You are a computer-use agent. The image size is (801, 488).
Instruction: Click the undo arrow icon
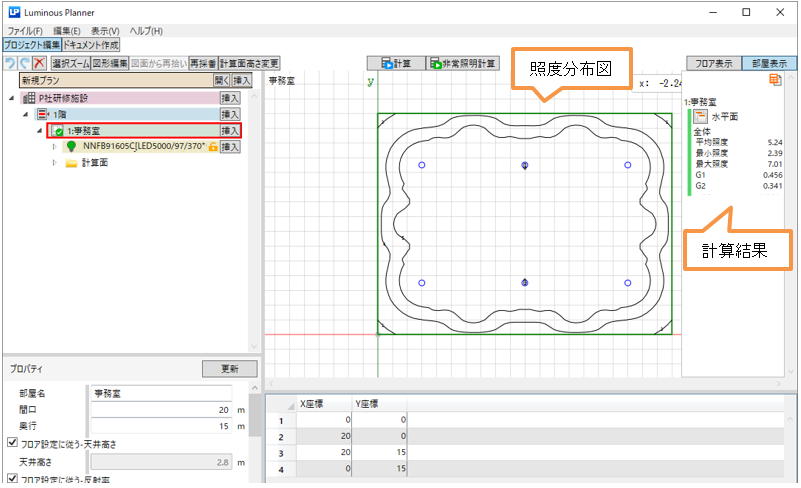(x=10, y=63)
